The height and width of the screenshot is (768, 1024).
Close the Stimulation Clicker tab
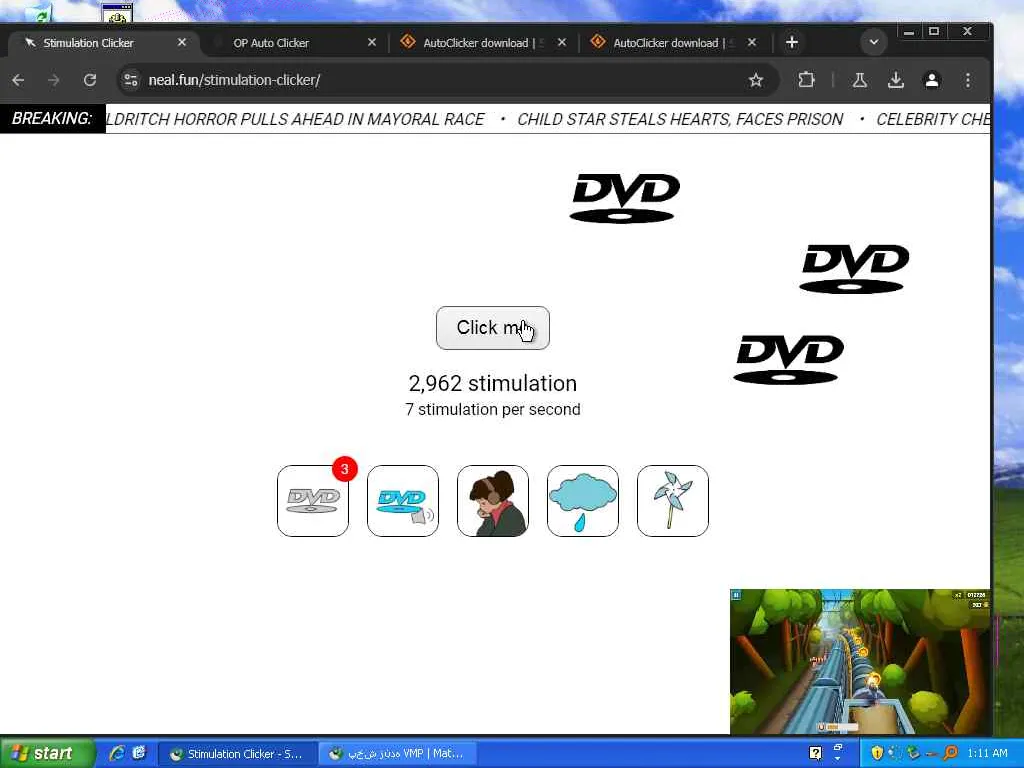[x=182, y=42]
